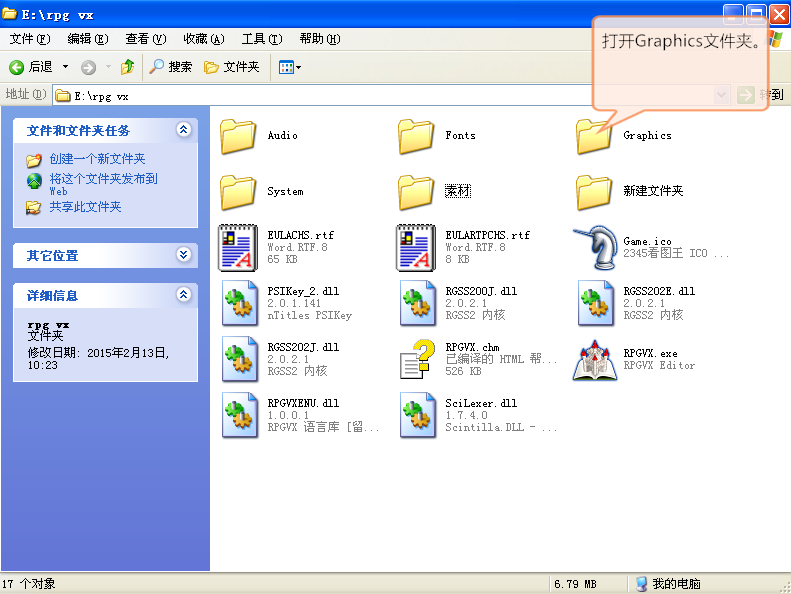Select the RGSS200J.dll file icon

[x=418, y=303]
